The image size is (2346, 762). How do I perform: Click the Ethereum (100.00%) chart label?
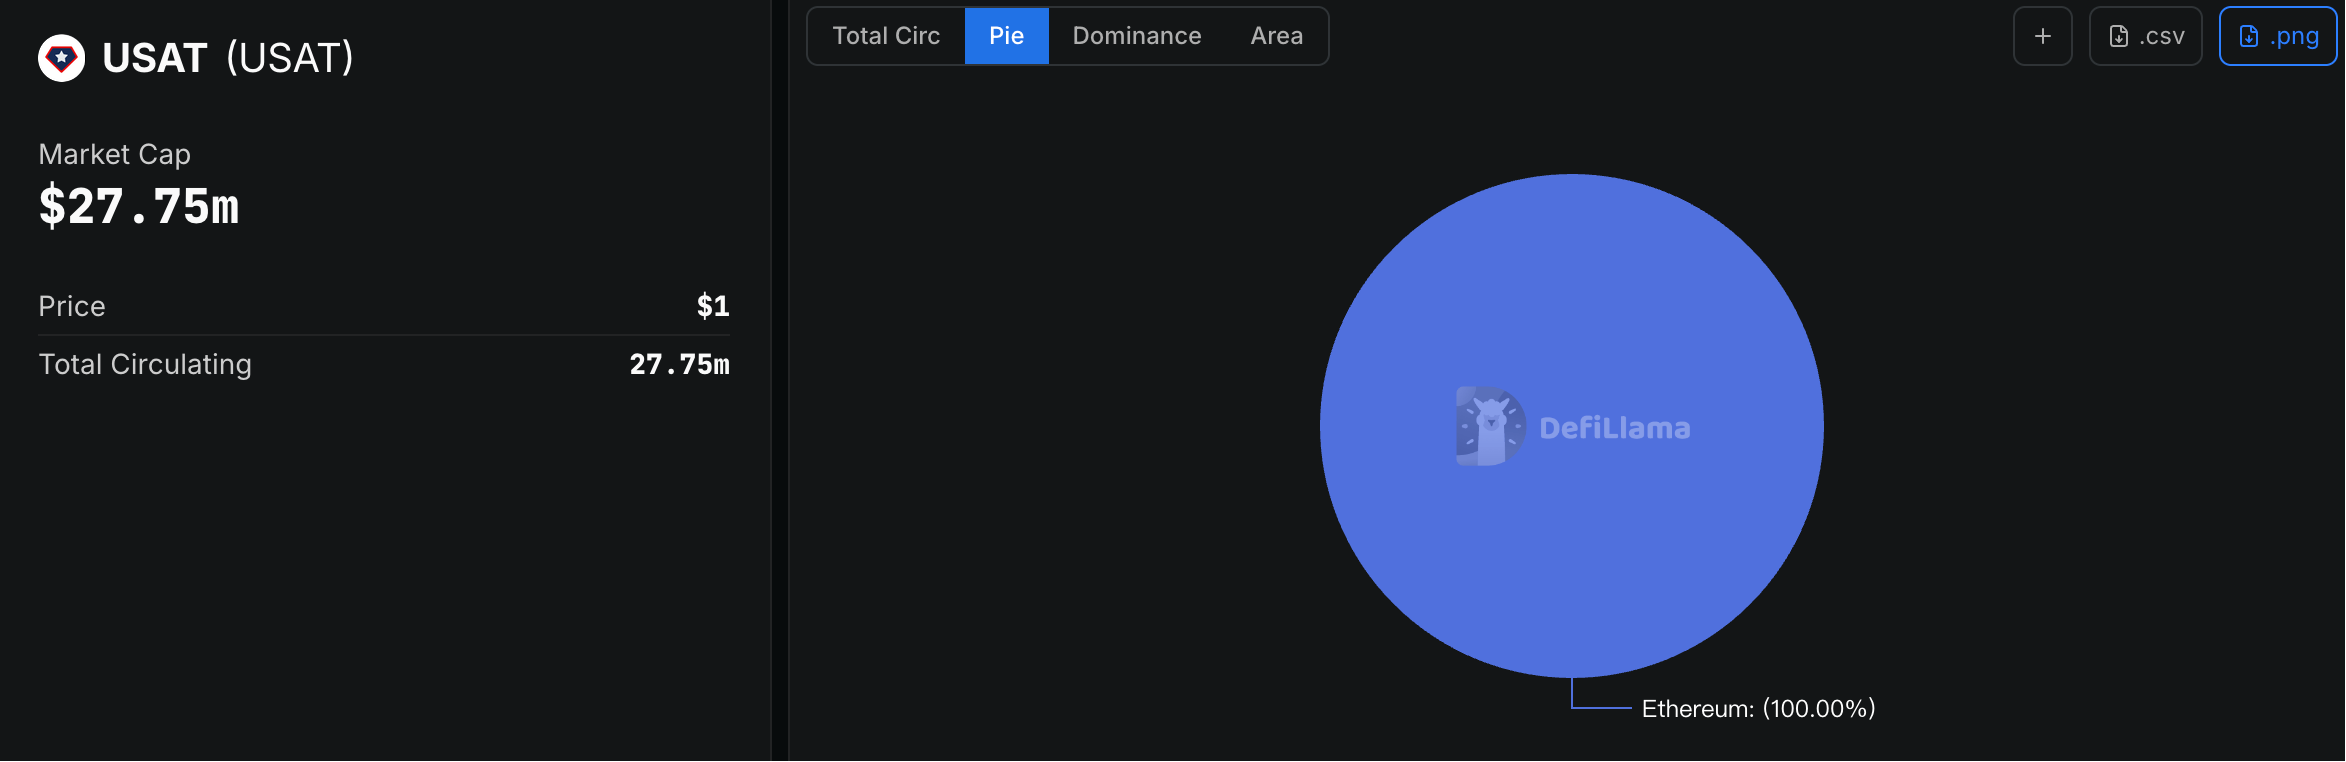pos(1758,709)
